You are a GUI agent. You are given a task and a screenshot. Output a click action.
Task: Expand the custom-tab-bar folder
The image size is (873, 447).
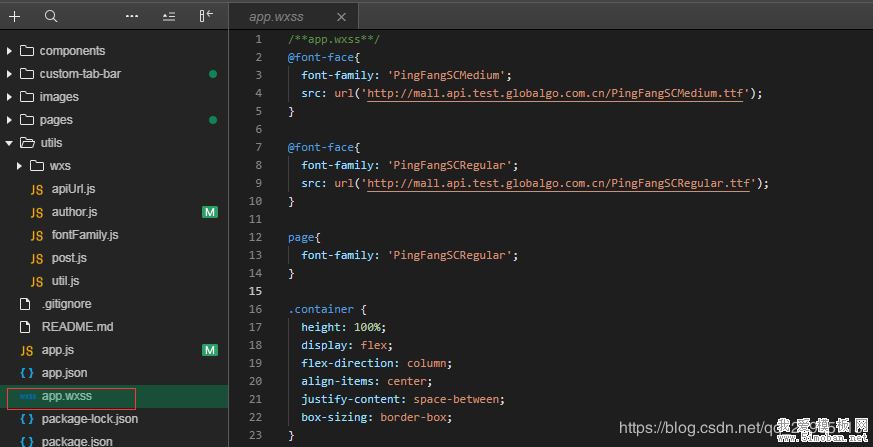pos(80,74)
